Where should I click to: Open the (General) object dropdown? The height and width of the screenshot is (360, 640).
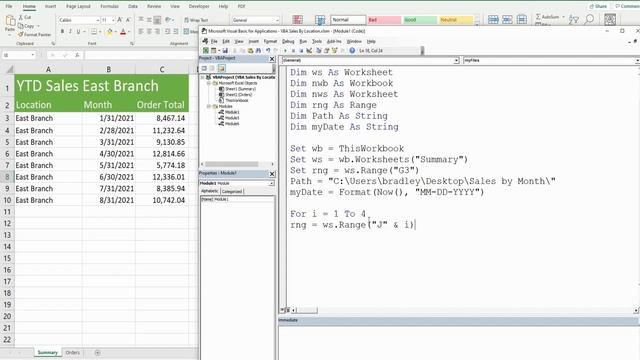click(456, 60)
